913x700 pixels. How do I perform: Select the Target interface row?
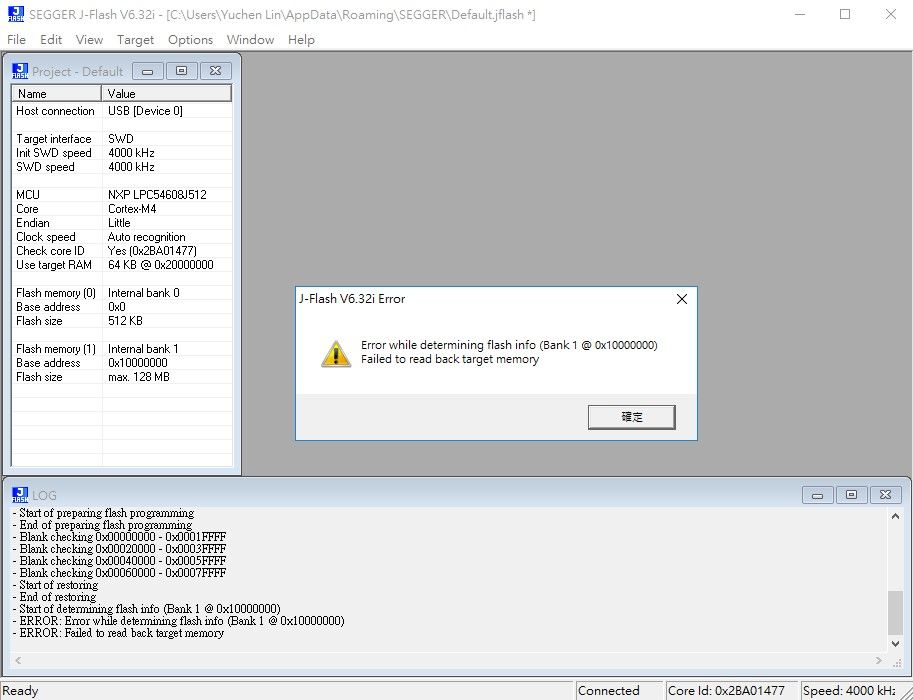[122, 139]
